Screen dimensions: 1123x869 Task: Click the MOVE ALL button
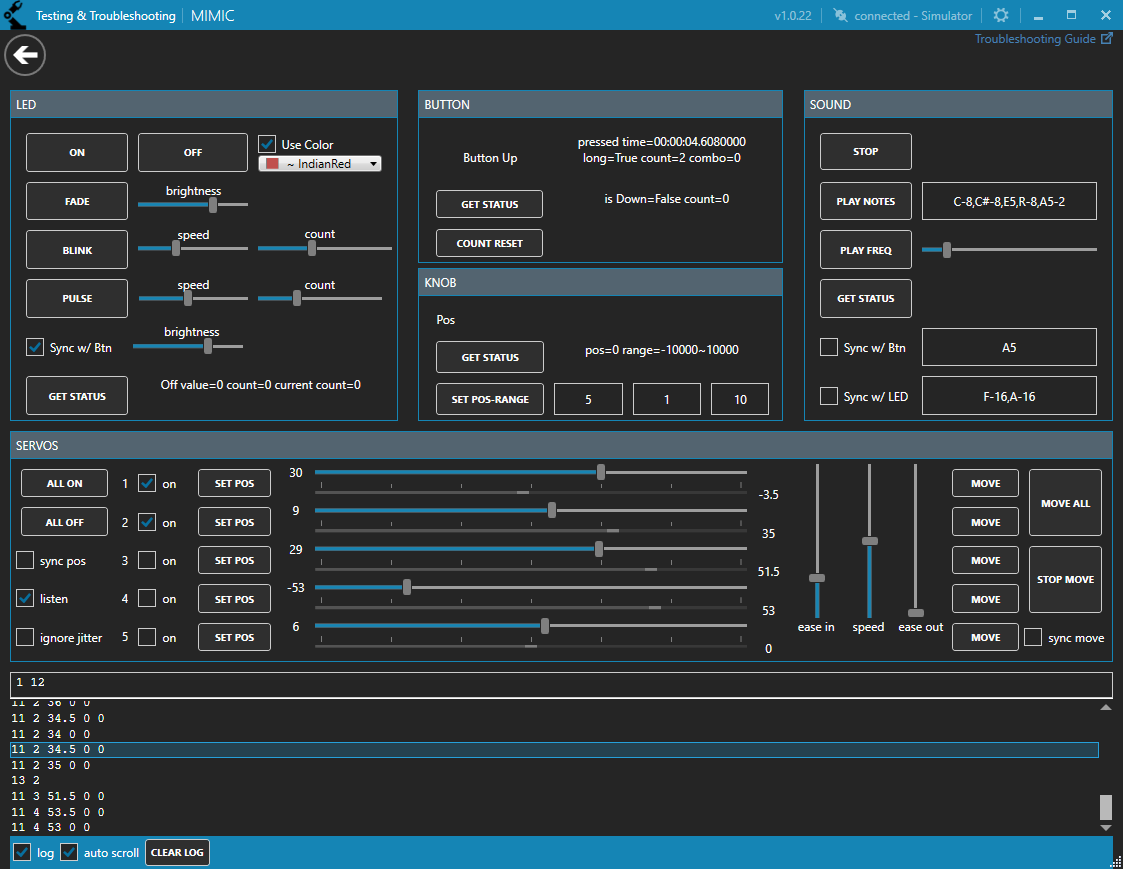pos(1065,503)
